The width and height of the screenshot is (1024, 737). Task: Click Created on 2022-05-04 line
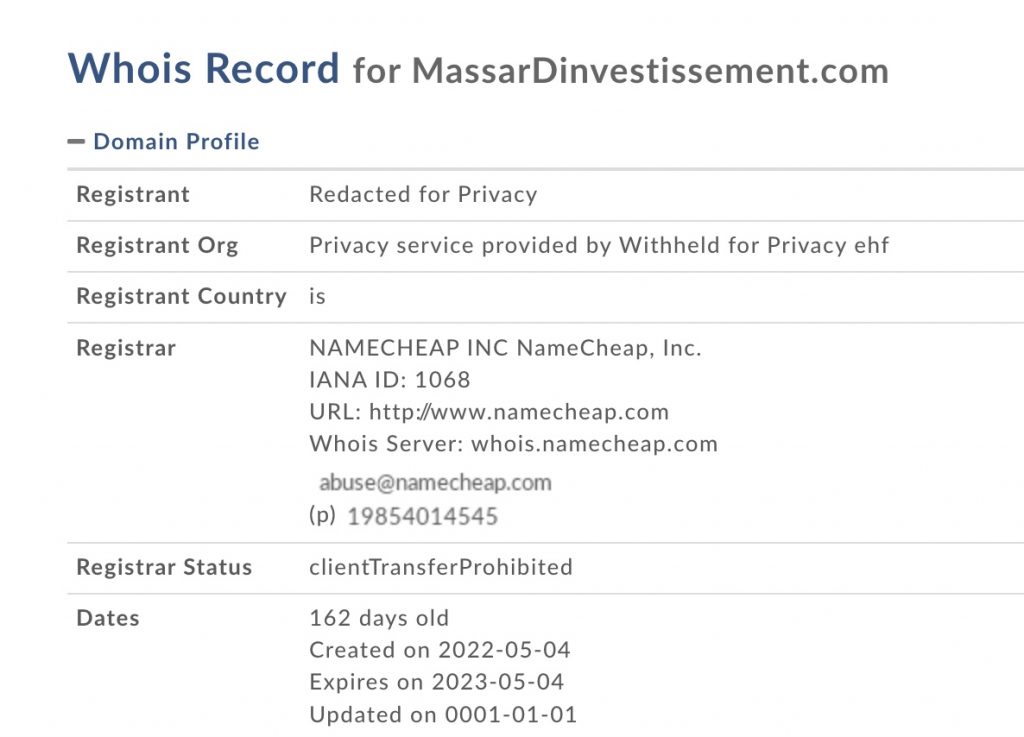(440, 650)
